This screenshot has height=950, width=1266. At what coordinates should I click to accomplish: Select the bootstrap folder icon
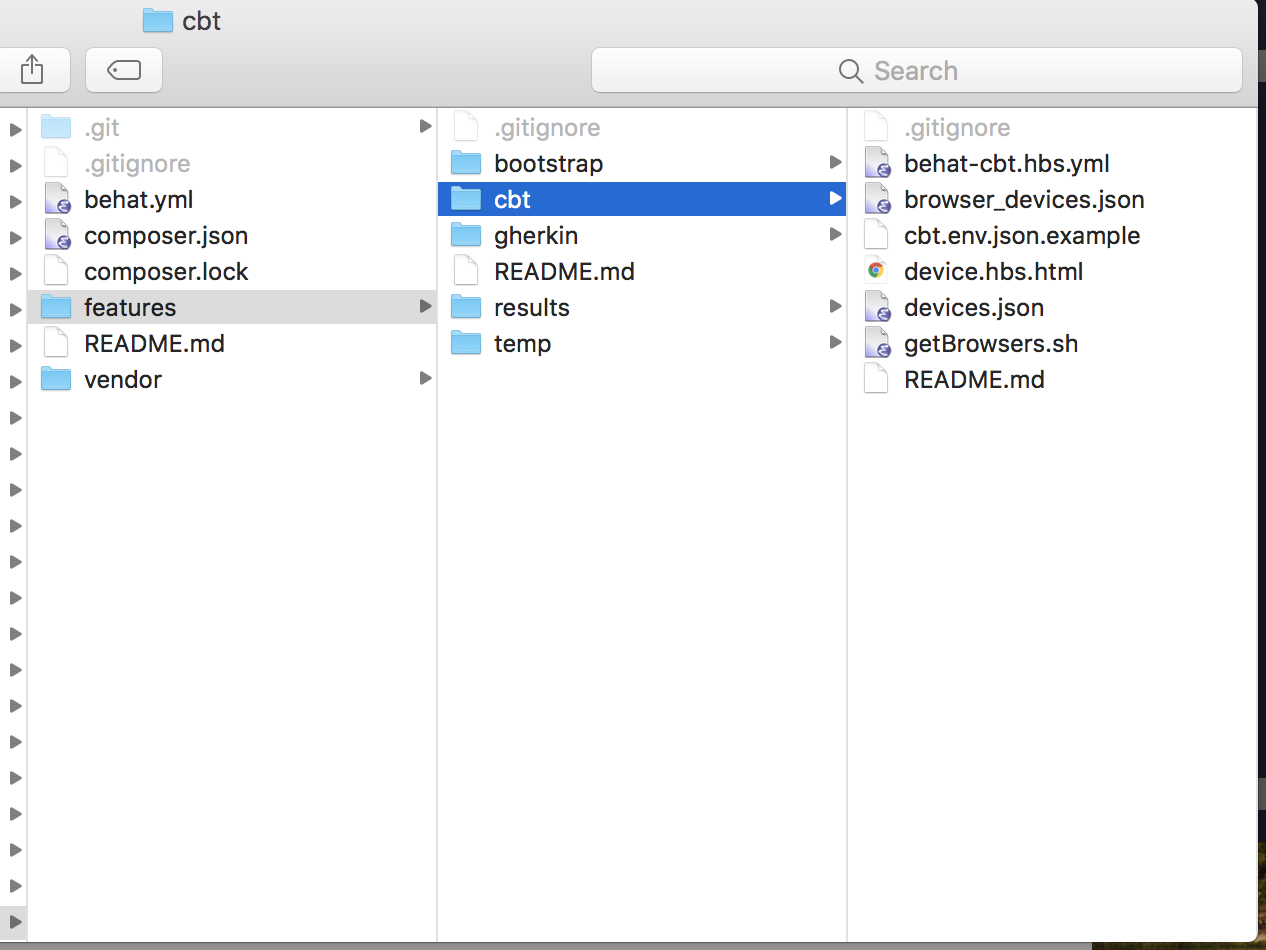click(x=466, y=163)
